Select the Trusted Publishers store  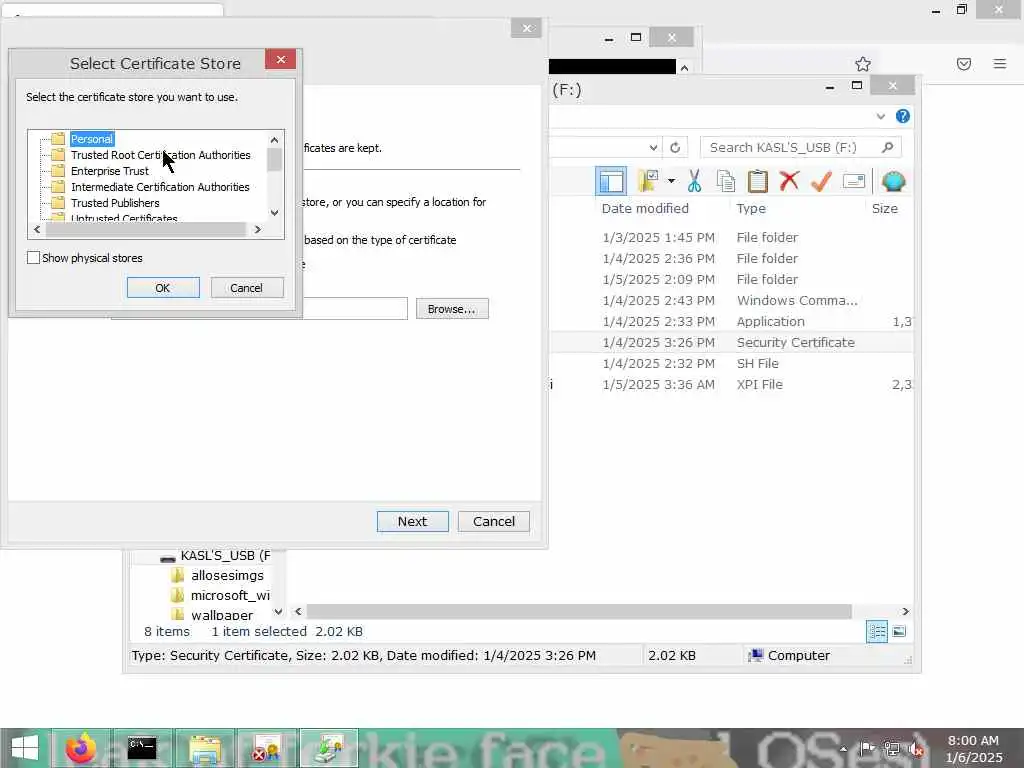coord(115,203)
